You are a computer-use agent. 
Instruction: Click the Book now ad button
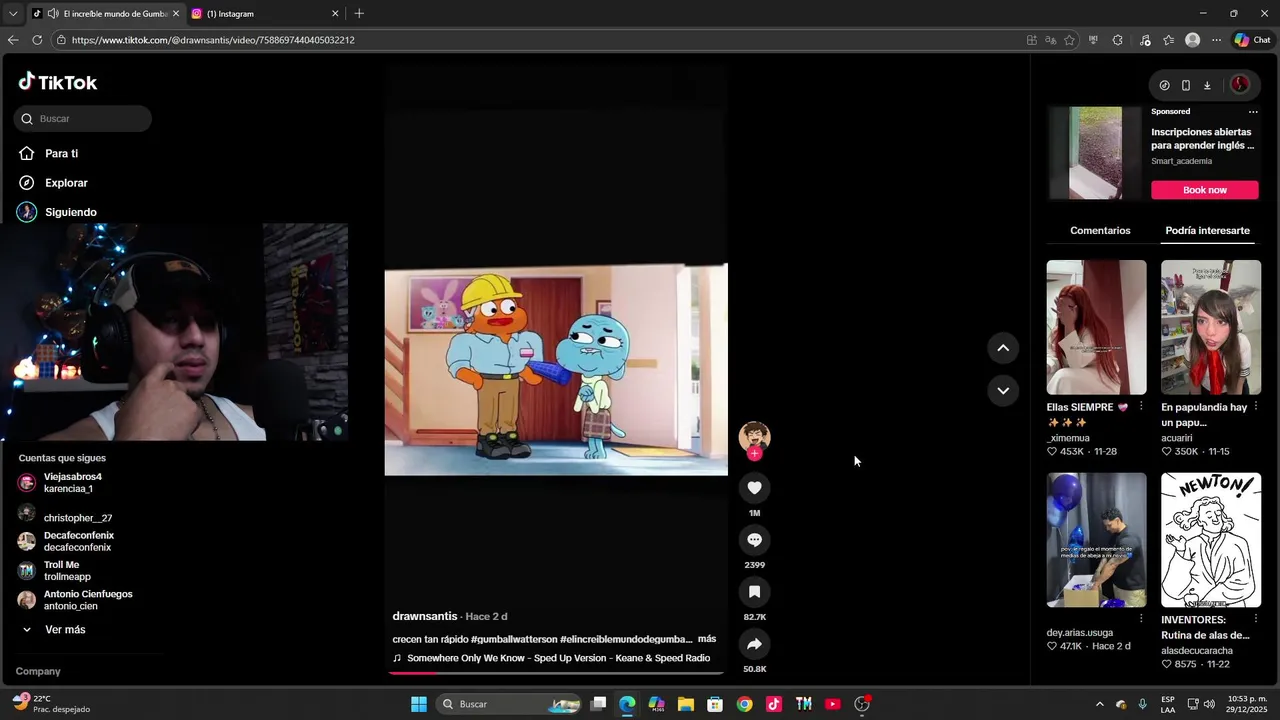[1205, 190]
